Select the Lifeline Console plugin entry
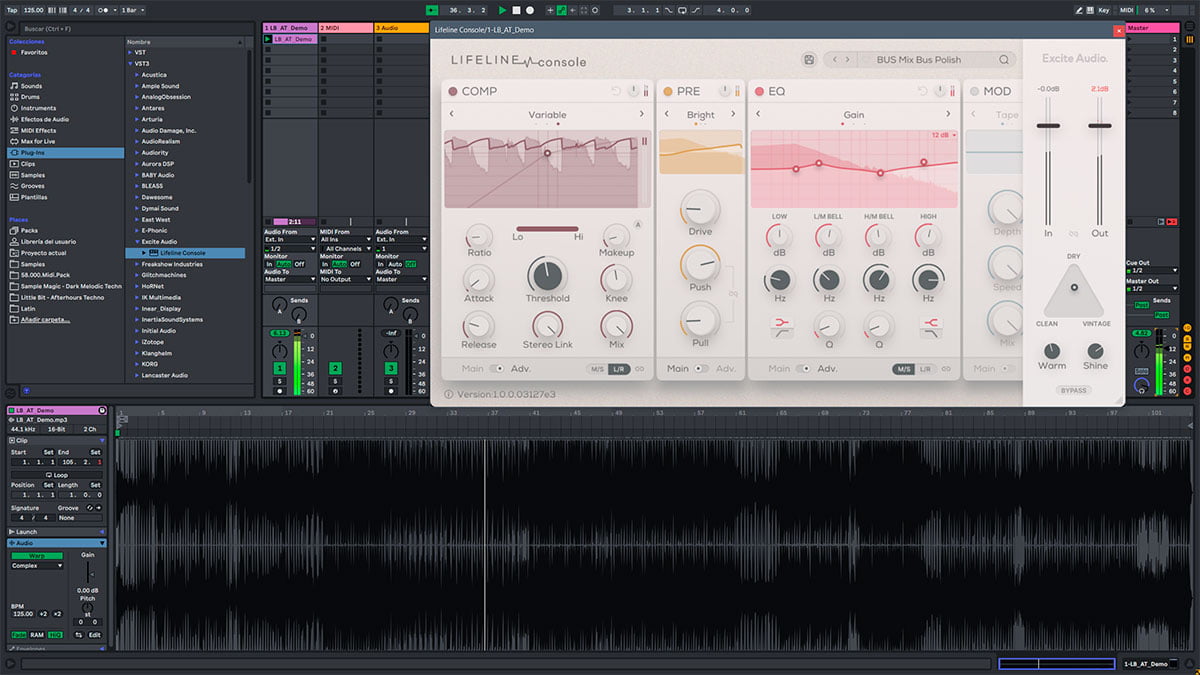Screen dimensions: 1200x675 click(186, 253)
